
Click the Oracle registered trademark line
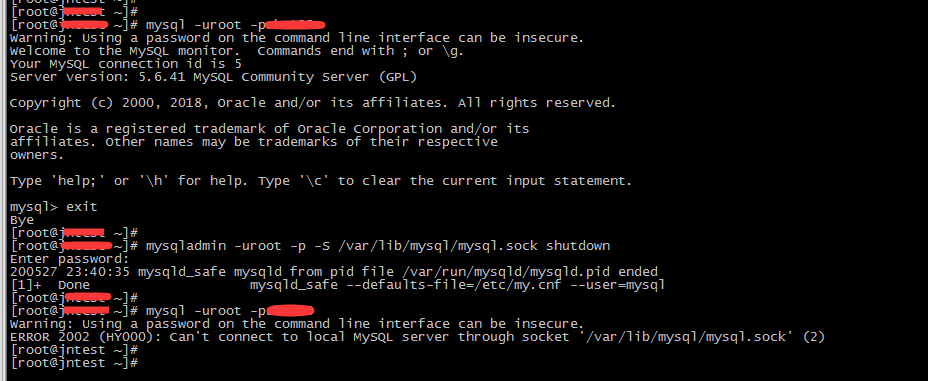click(x=270, y=128)
